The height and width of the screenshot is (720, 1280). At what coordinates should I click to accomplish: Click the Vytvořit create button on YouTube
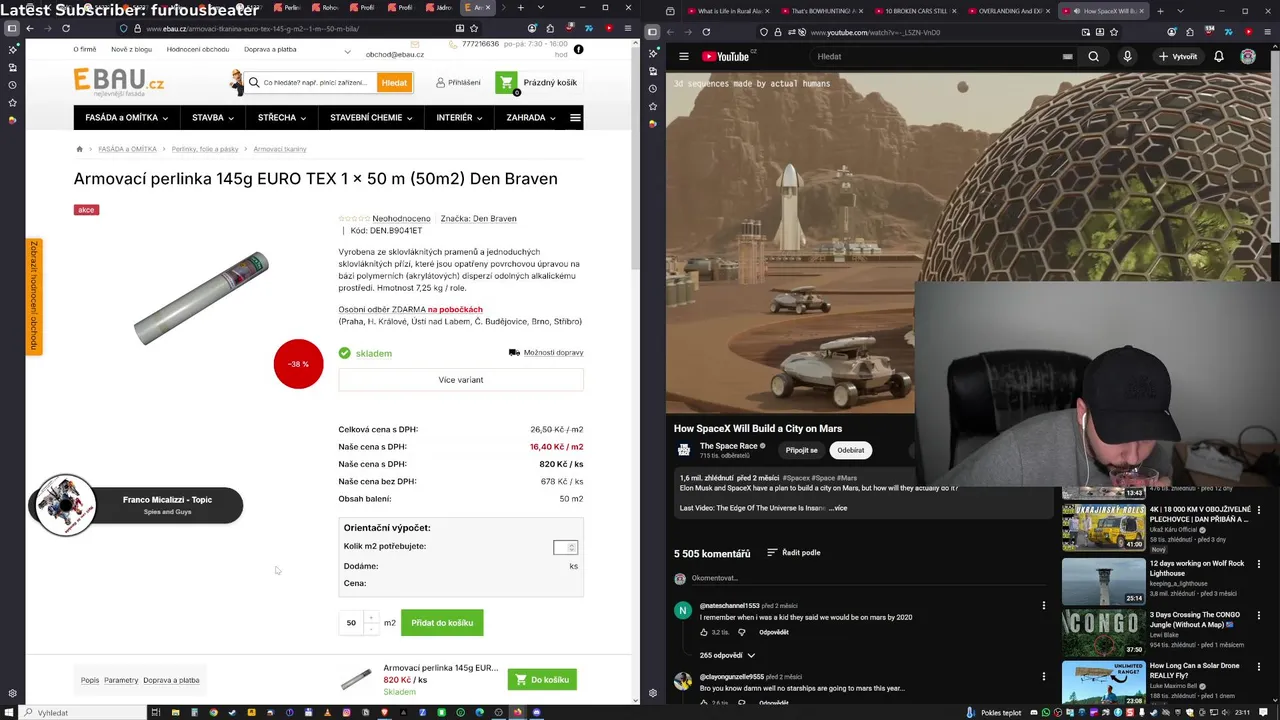pyautogui.click(x=1178, y=56)
